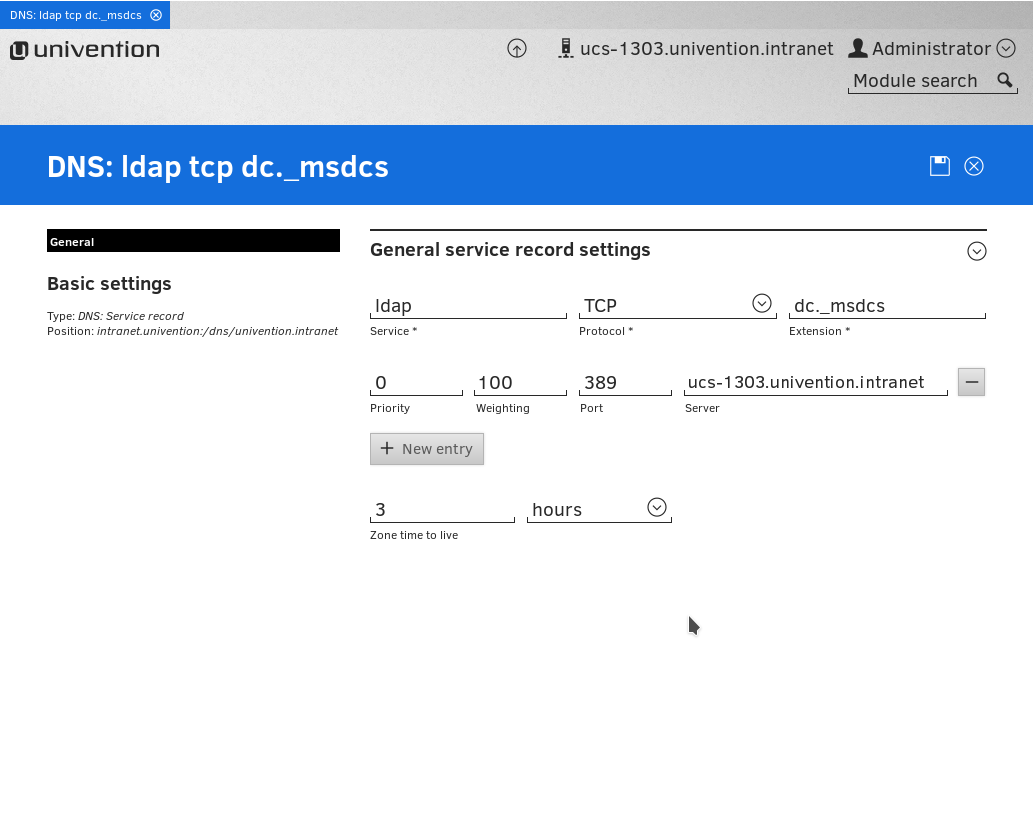Add a New entry
This screenshot has width=1033, height=814.
pyautogui.click(x=427, y=449)
